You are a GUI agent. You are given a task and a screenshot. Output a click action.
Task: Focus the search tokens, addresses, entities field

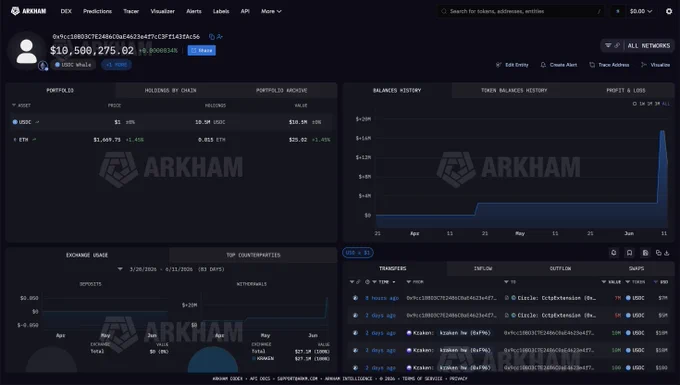click(520, 11)
